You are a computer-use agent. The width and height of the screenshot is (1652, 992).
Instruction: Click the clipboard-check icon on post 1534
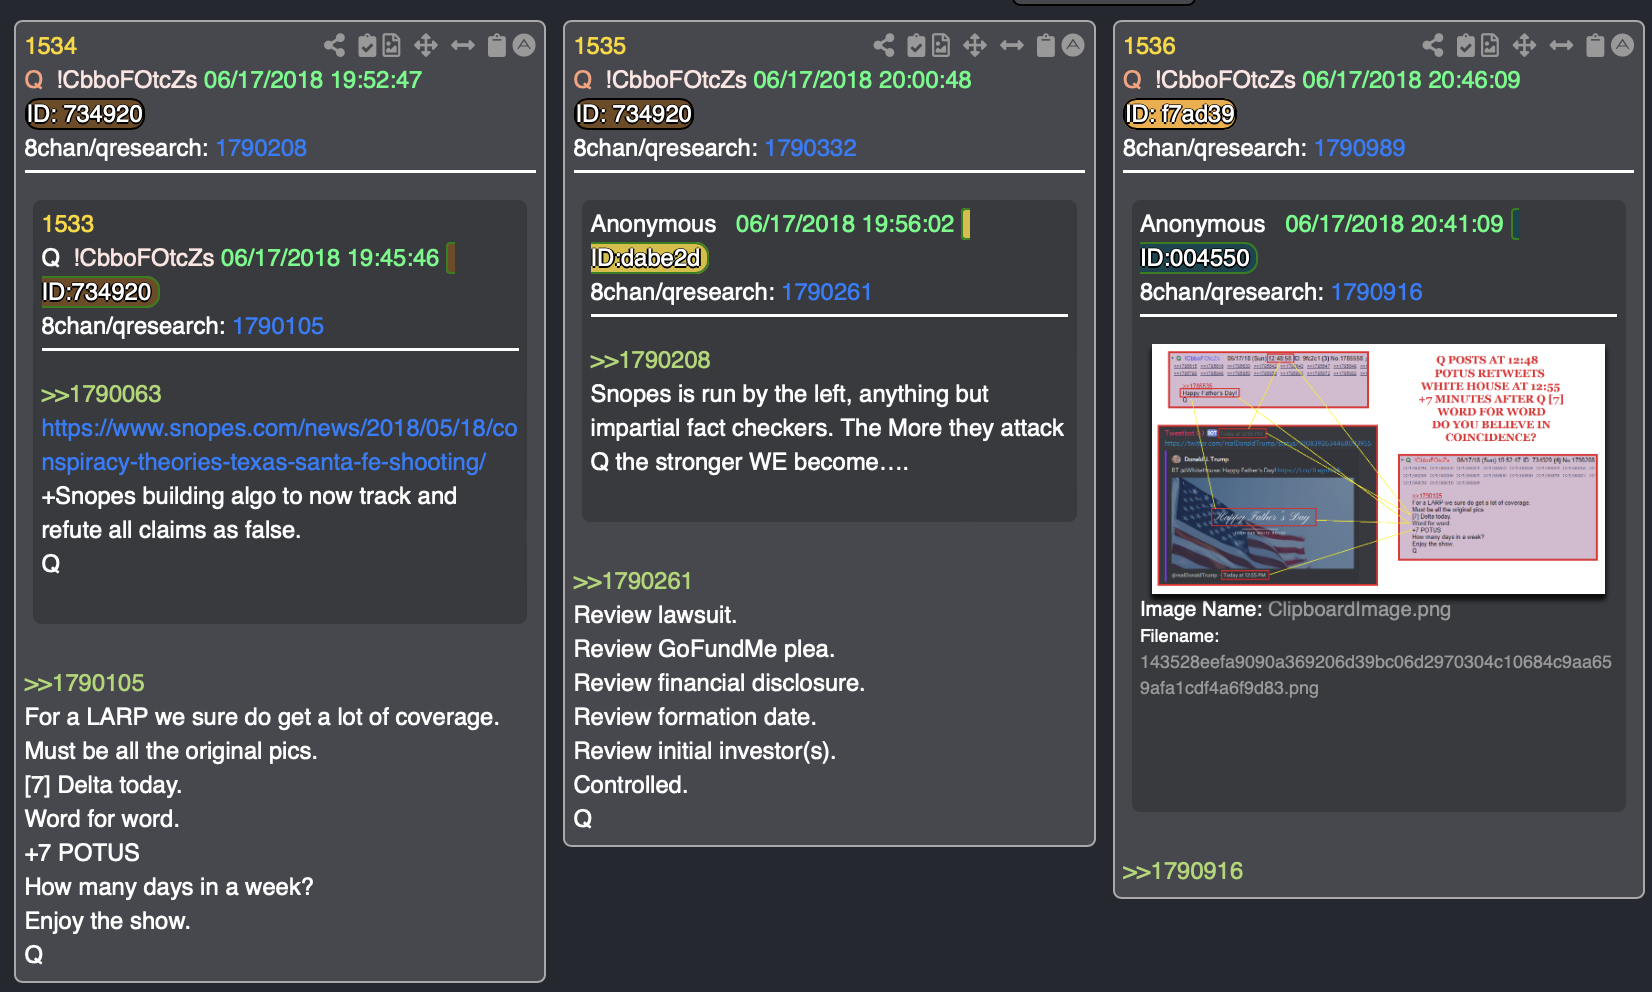[x=367, y=45]
